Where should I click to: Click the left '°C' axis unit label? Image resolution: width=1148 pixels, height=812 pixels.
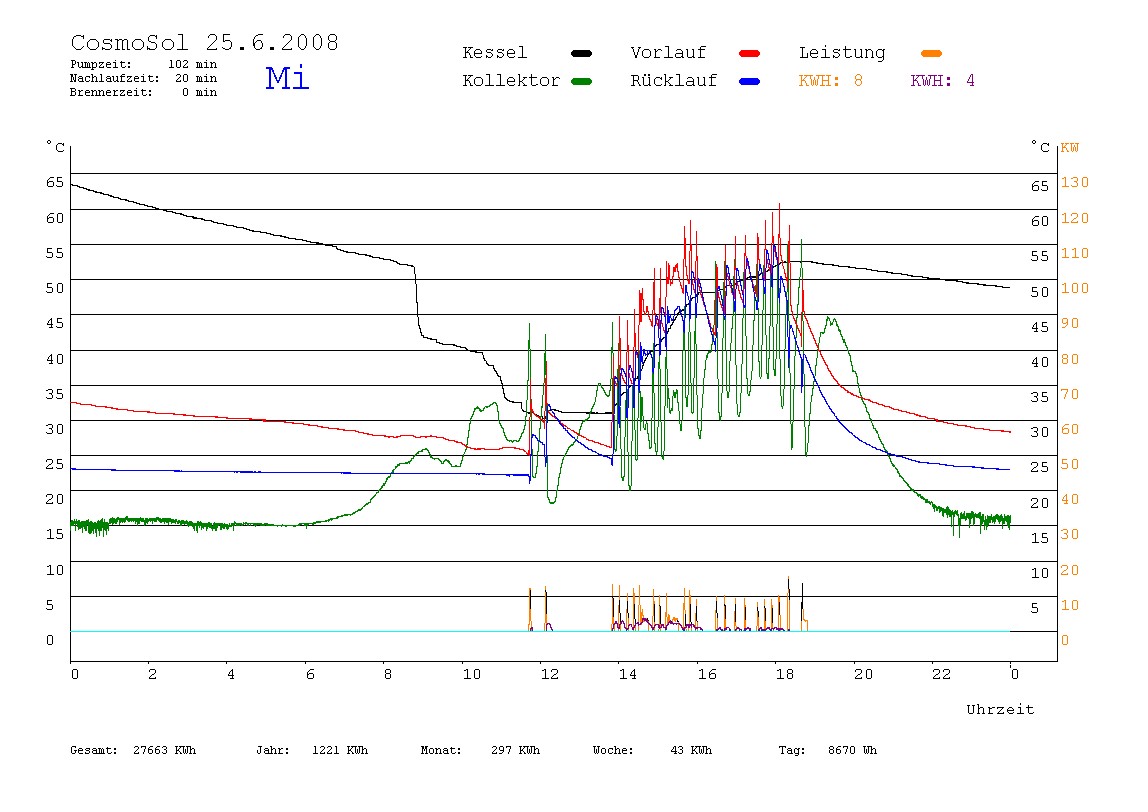point(56,147)
